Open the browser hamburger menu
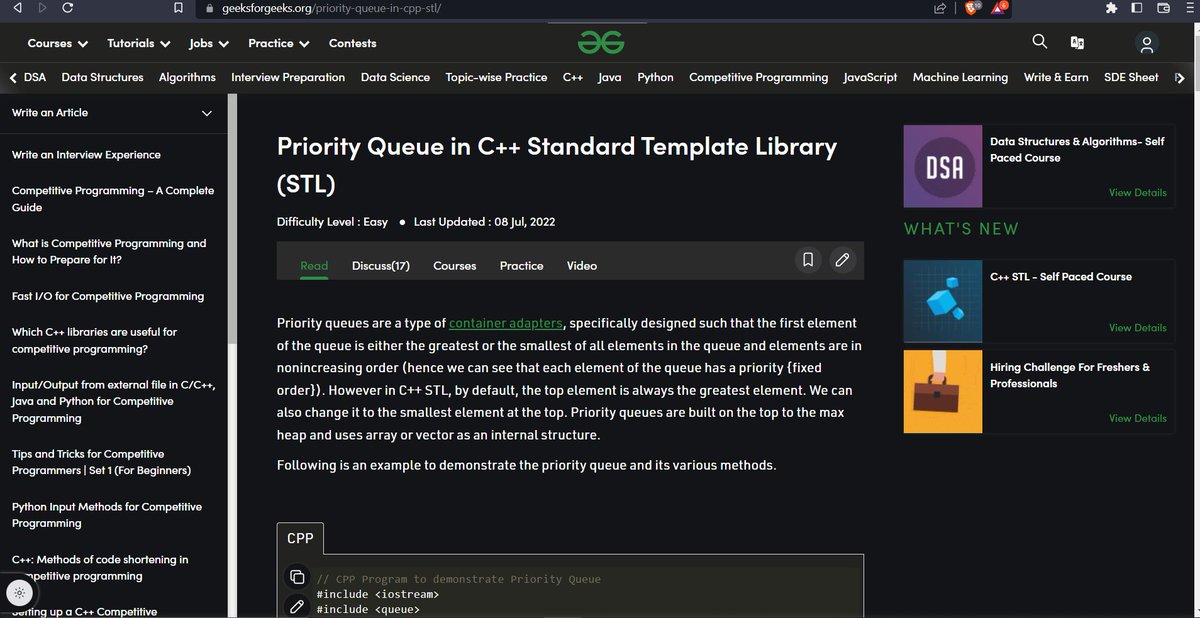 pyautogui.click(x=1188, y=8)
